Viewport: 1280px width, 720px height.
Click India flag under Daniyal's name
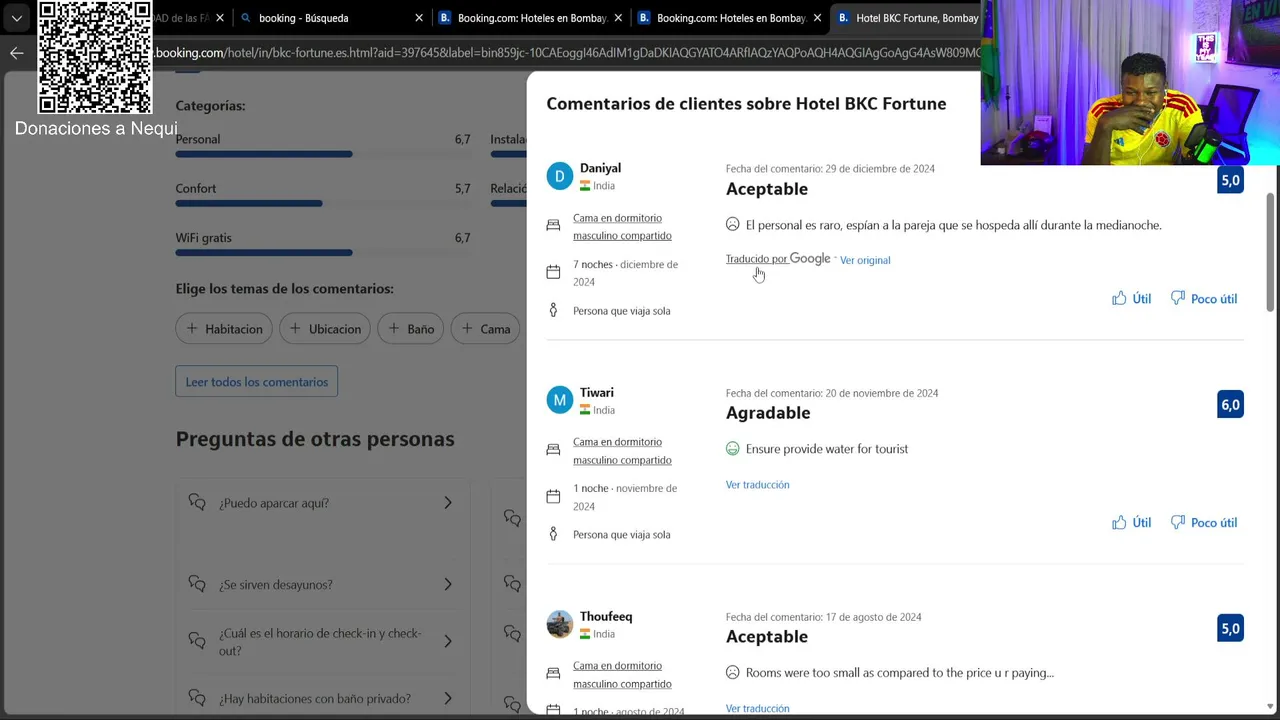[x=585, y=186]
